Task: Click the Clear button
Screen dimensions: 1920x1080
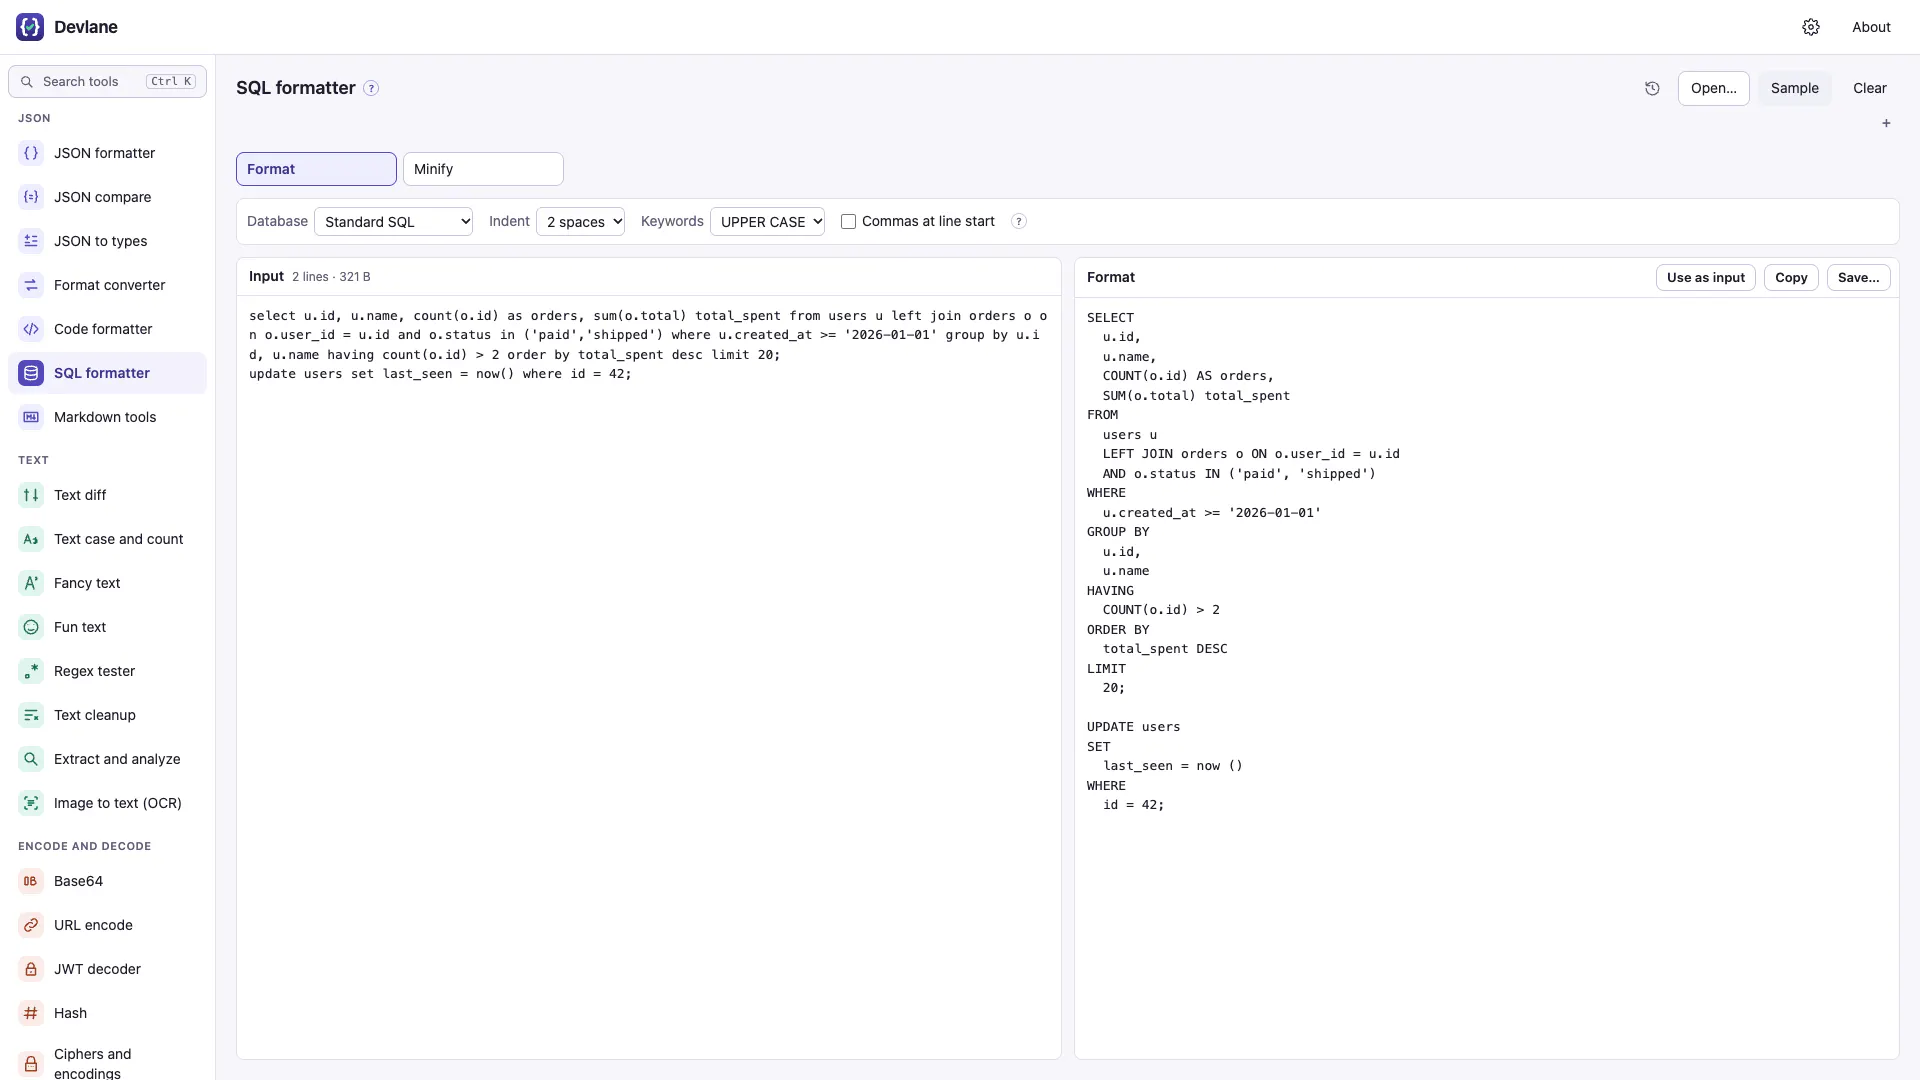Action: 1869,88
